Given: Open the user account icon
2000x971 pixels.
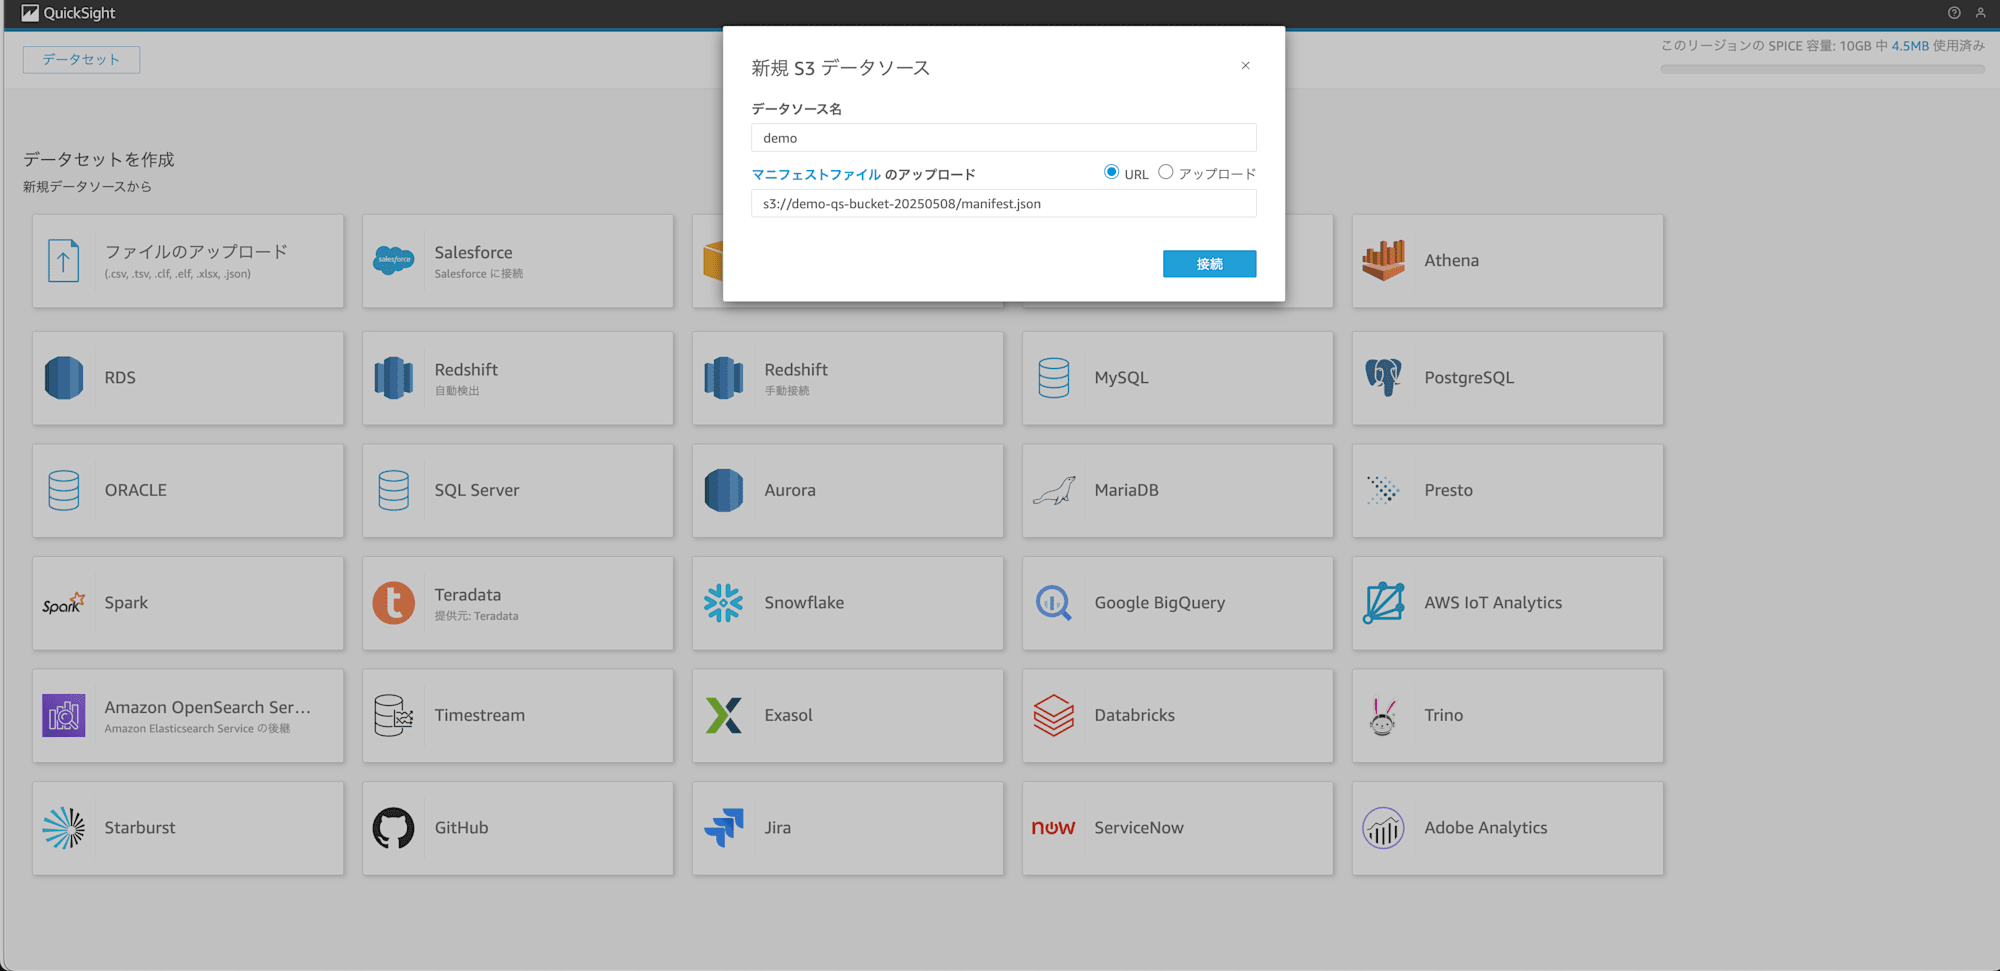Looking at the screenshot, I should click(x=1980, y=13).
